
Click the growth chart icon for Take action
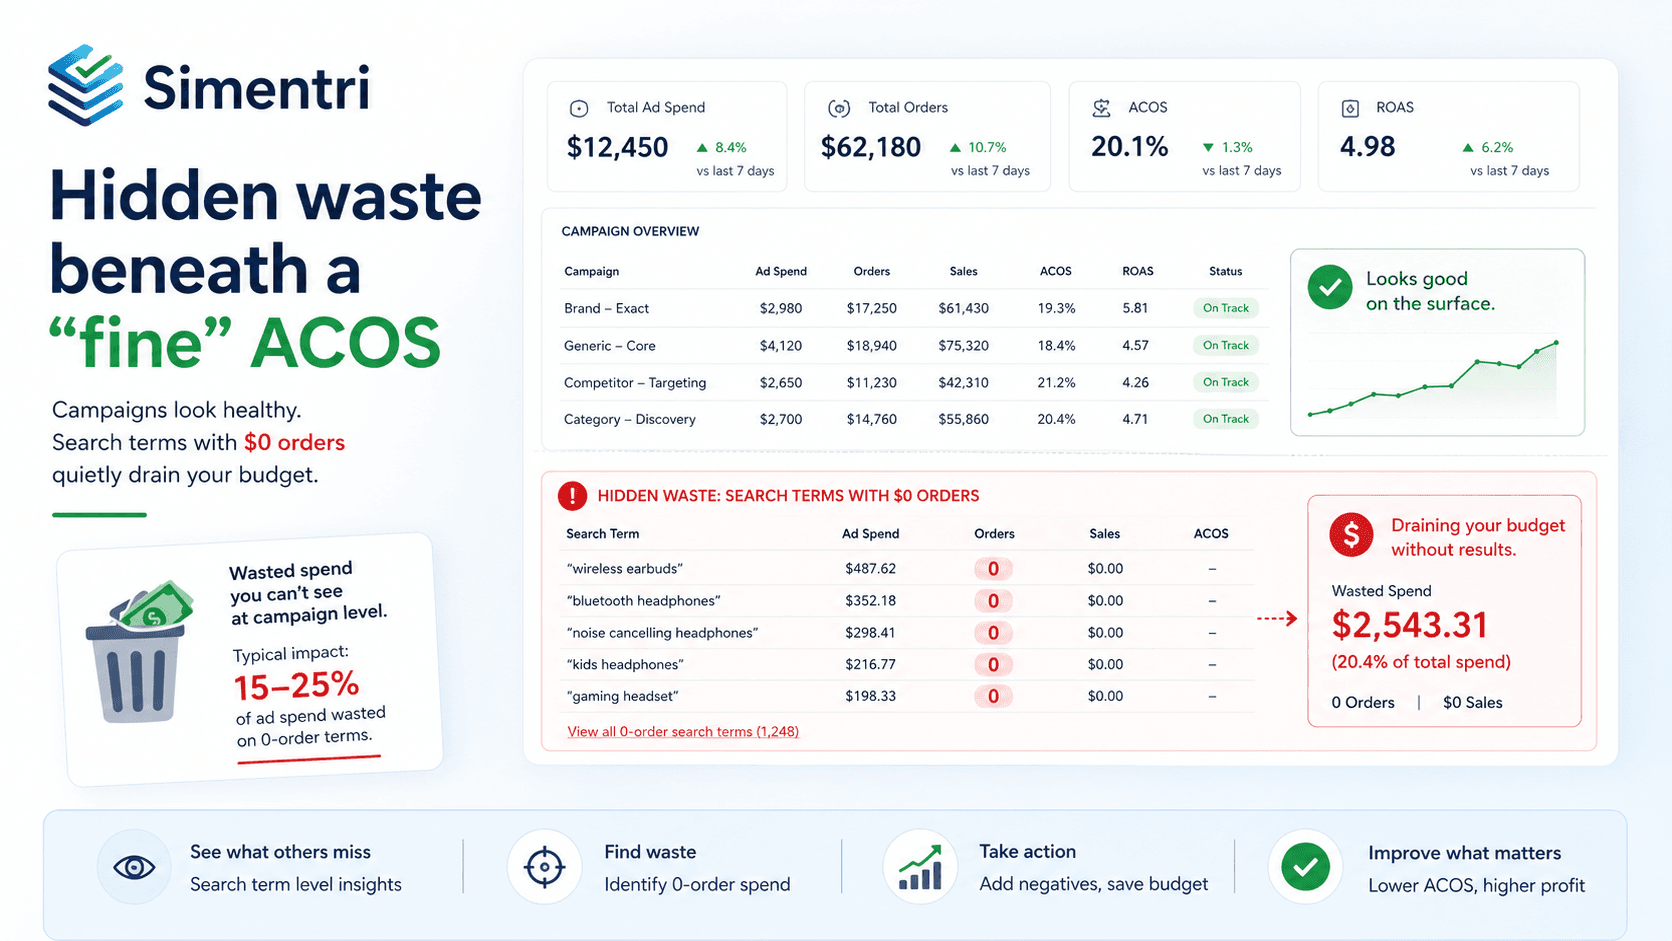point(920,867)
